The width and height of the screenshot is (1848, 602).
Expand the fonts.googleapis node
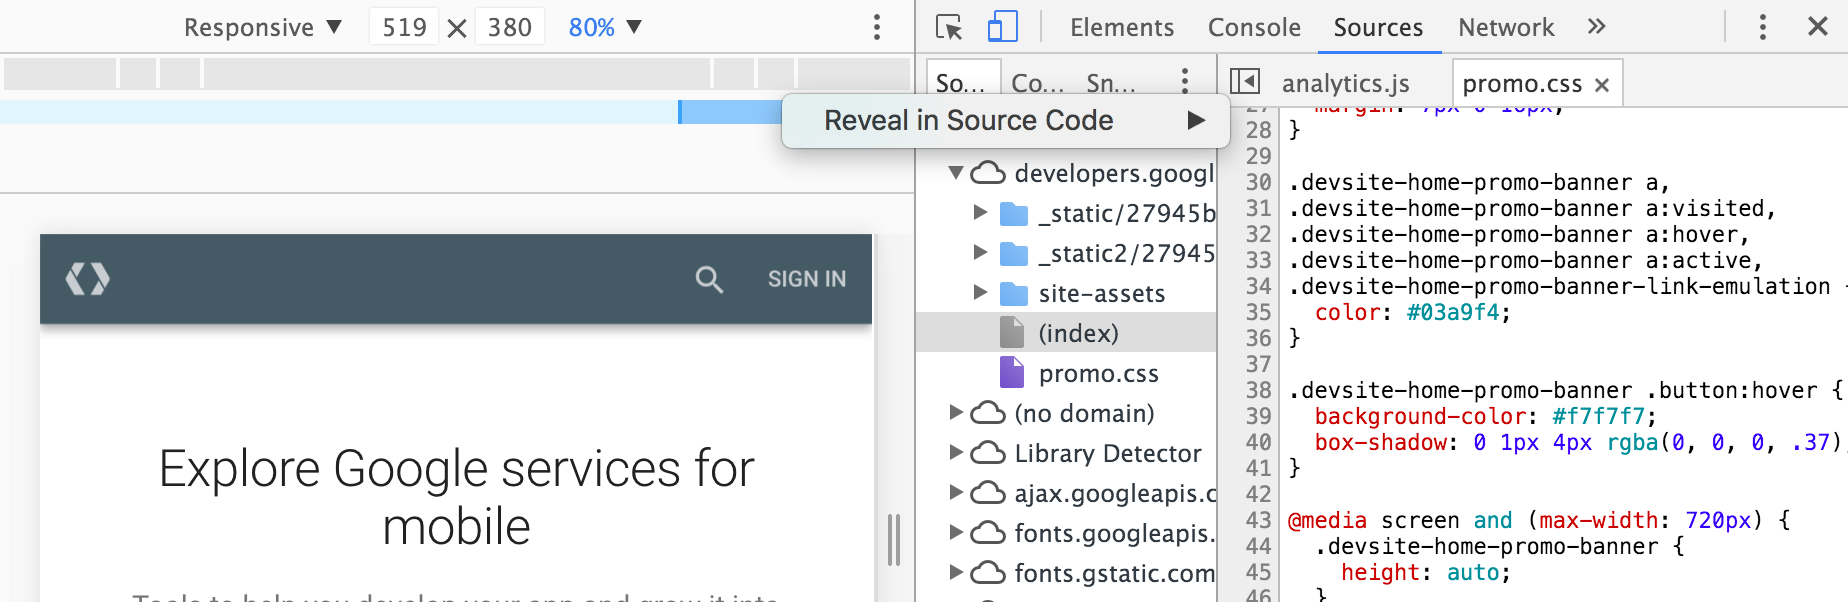[x=956, y=533]
